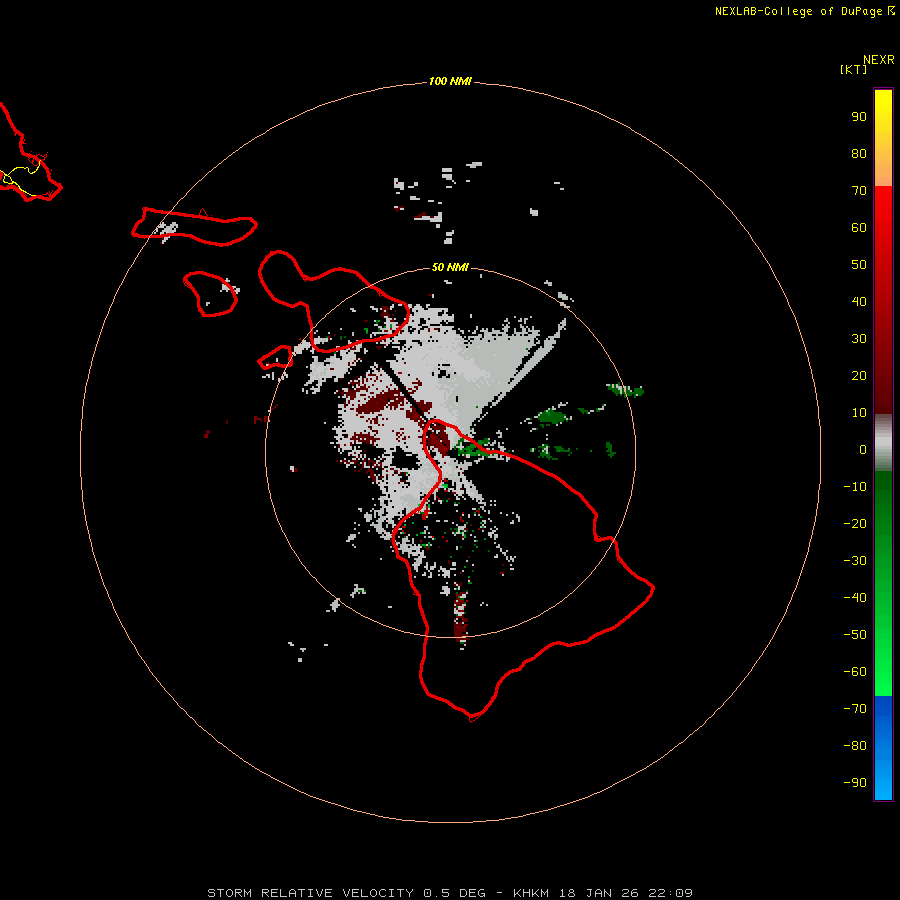This screenshot has width=900, height=900.
Task: Click the 30 value on the velocity scale
Action: 859,339
